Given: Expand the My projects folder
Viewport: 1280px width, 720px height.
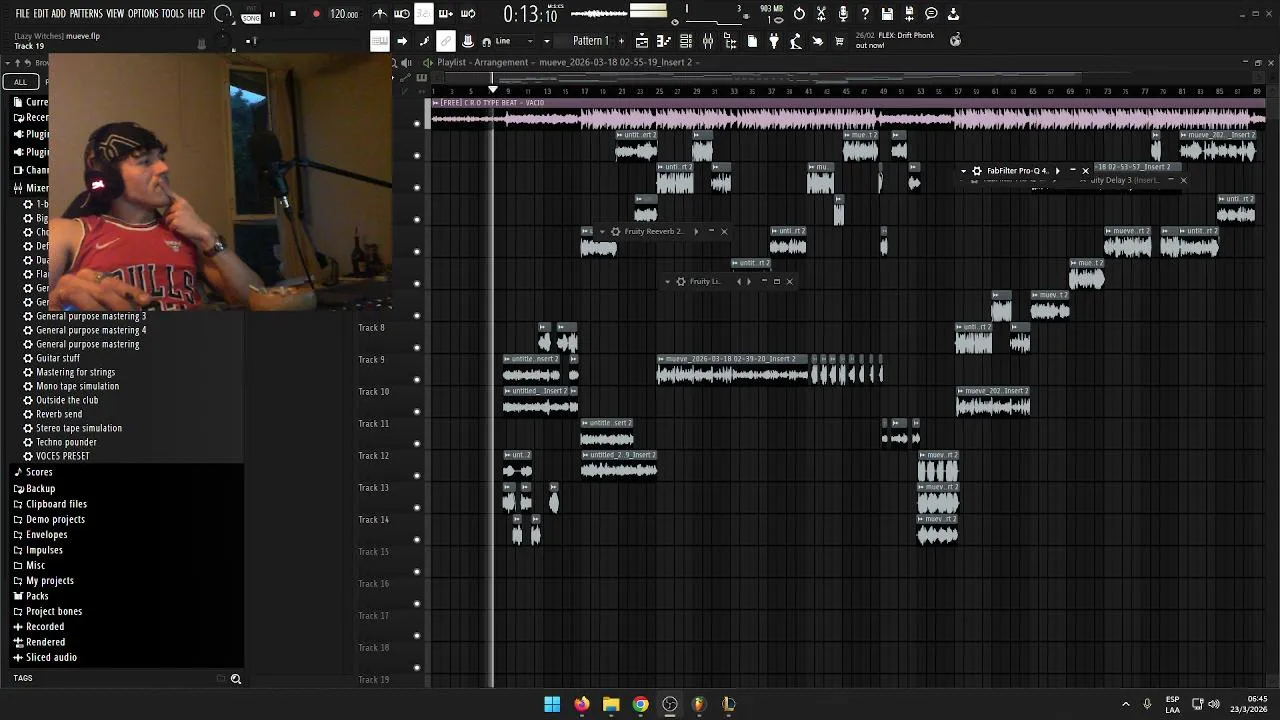Looking at the screenshot, I should [49, 580].
